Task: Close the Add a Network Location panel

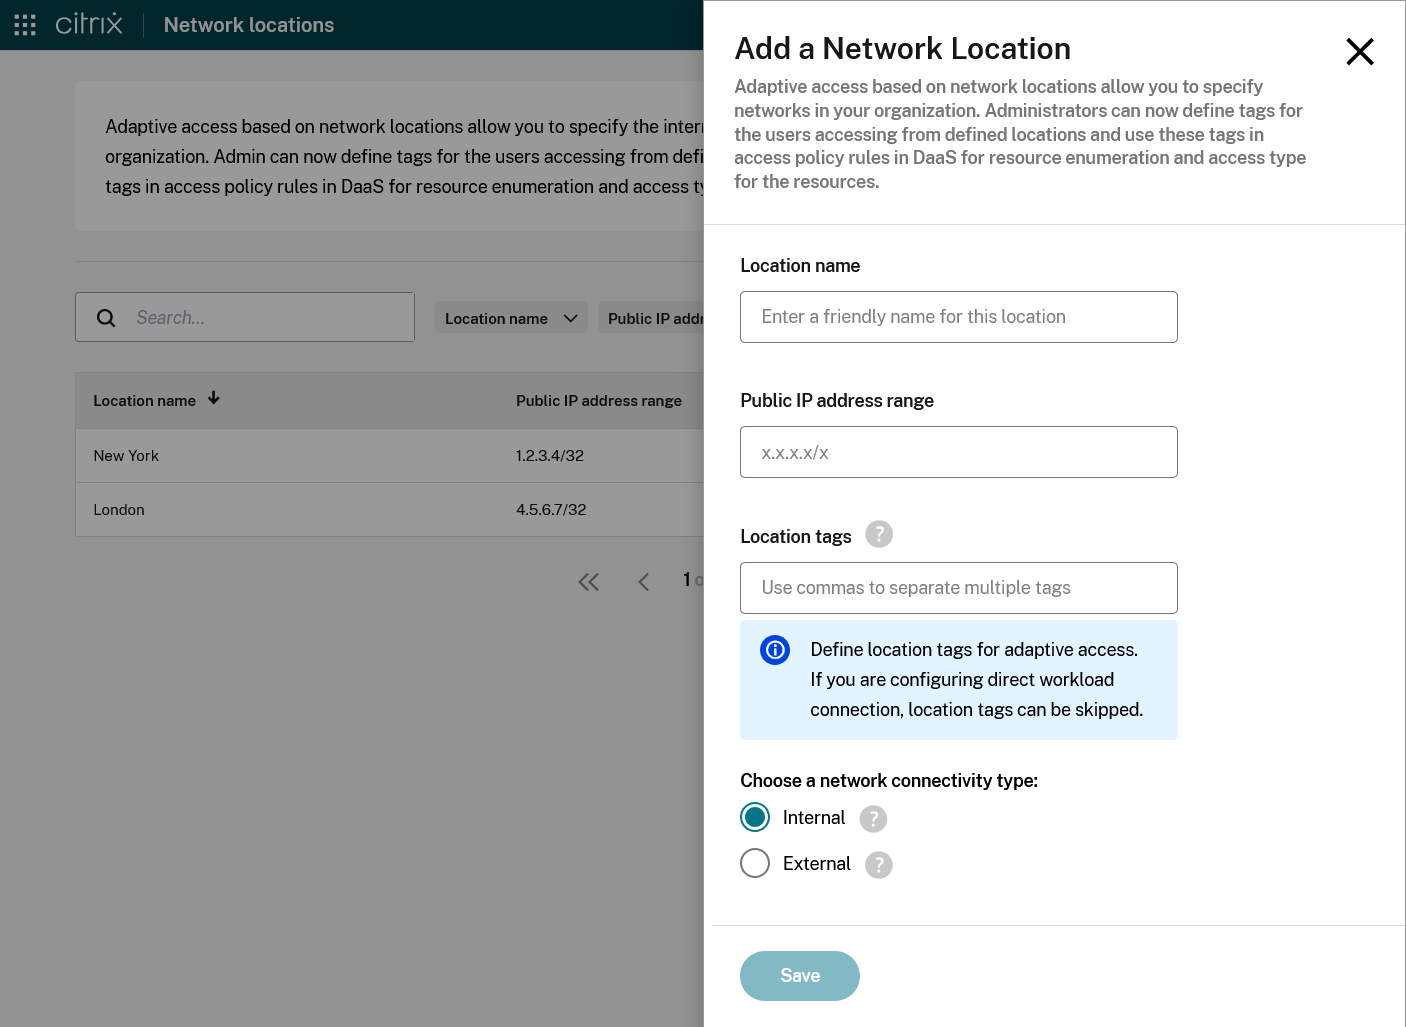Action: coord(1360,51)
